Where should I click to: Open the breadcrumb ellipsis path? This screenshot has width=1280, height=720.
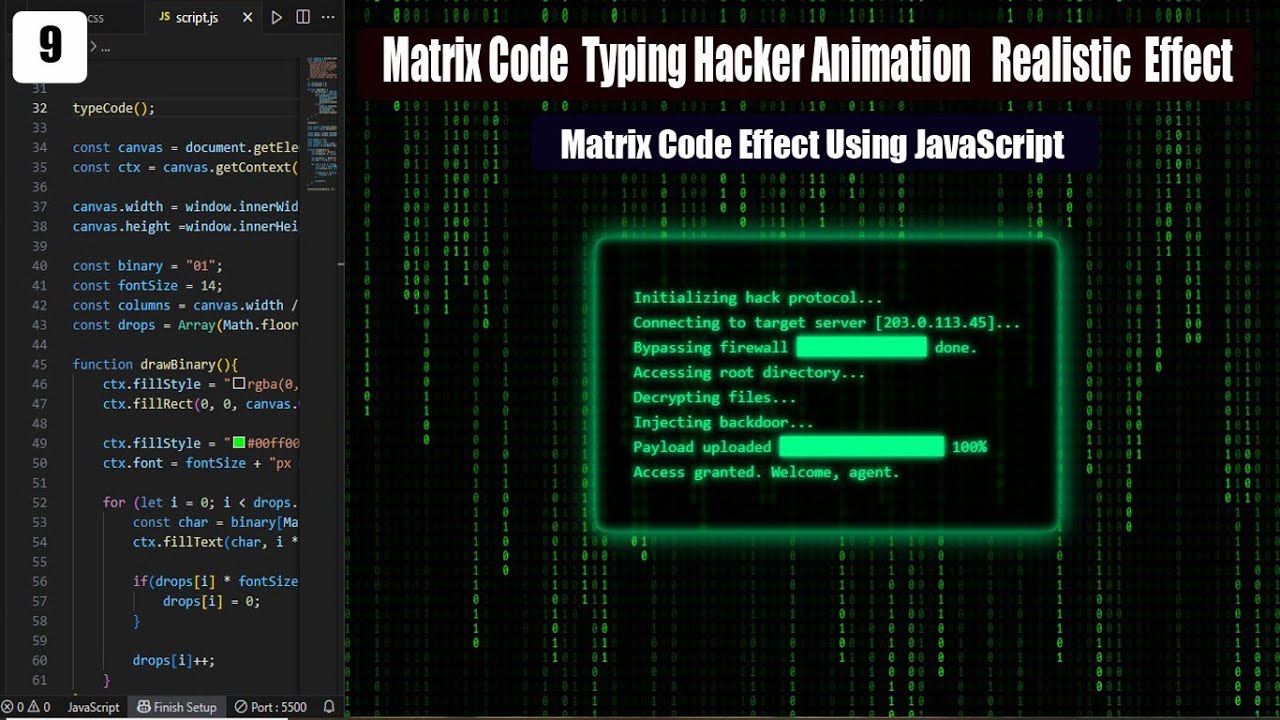105,47
